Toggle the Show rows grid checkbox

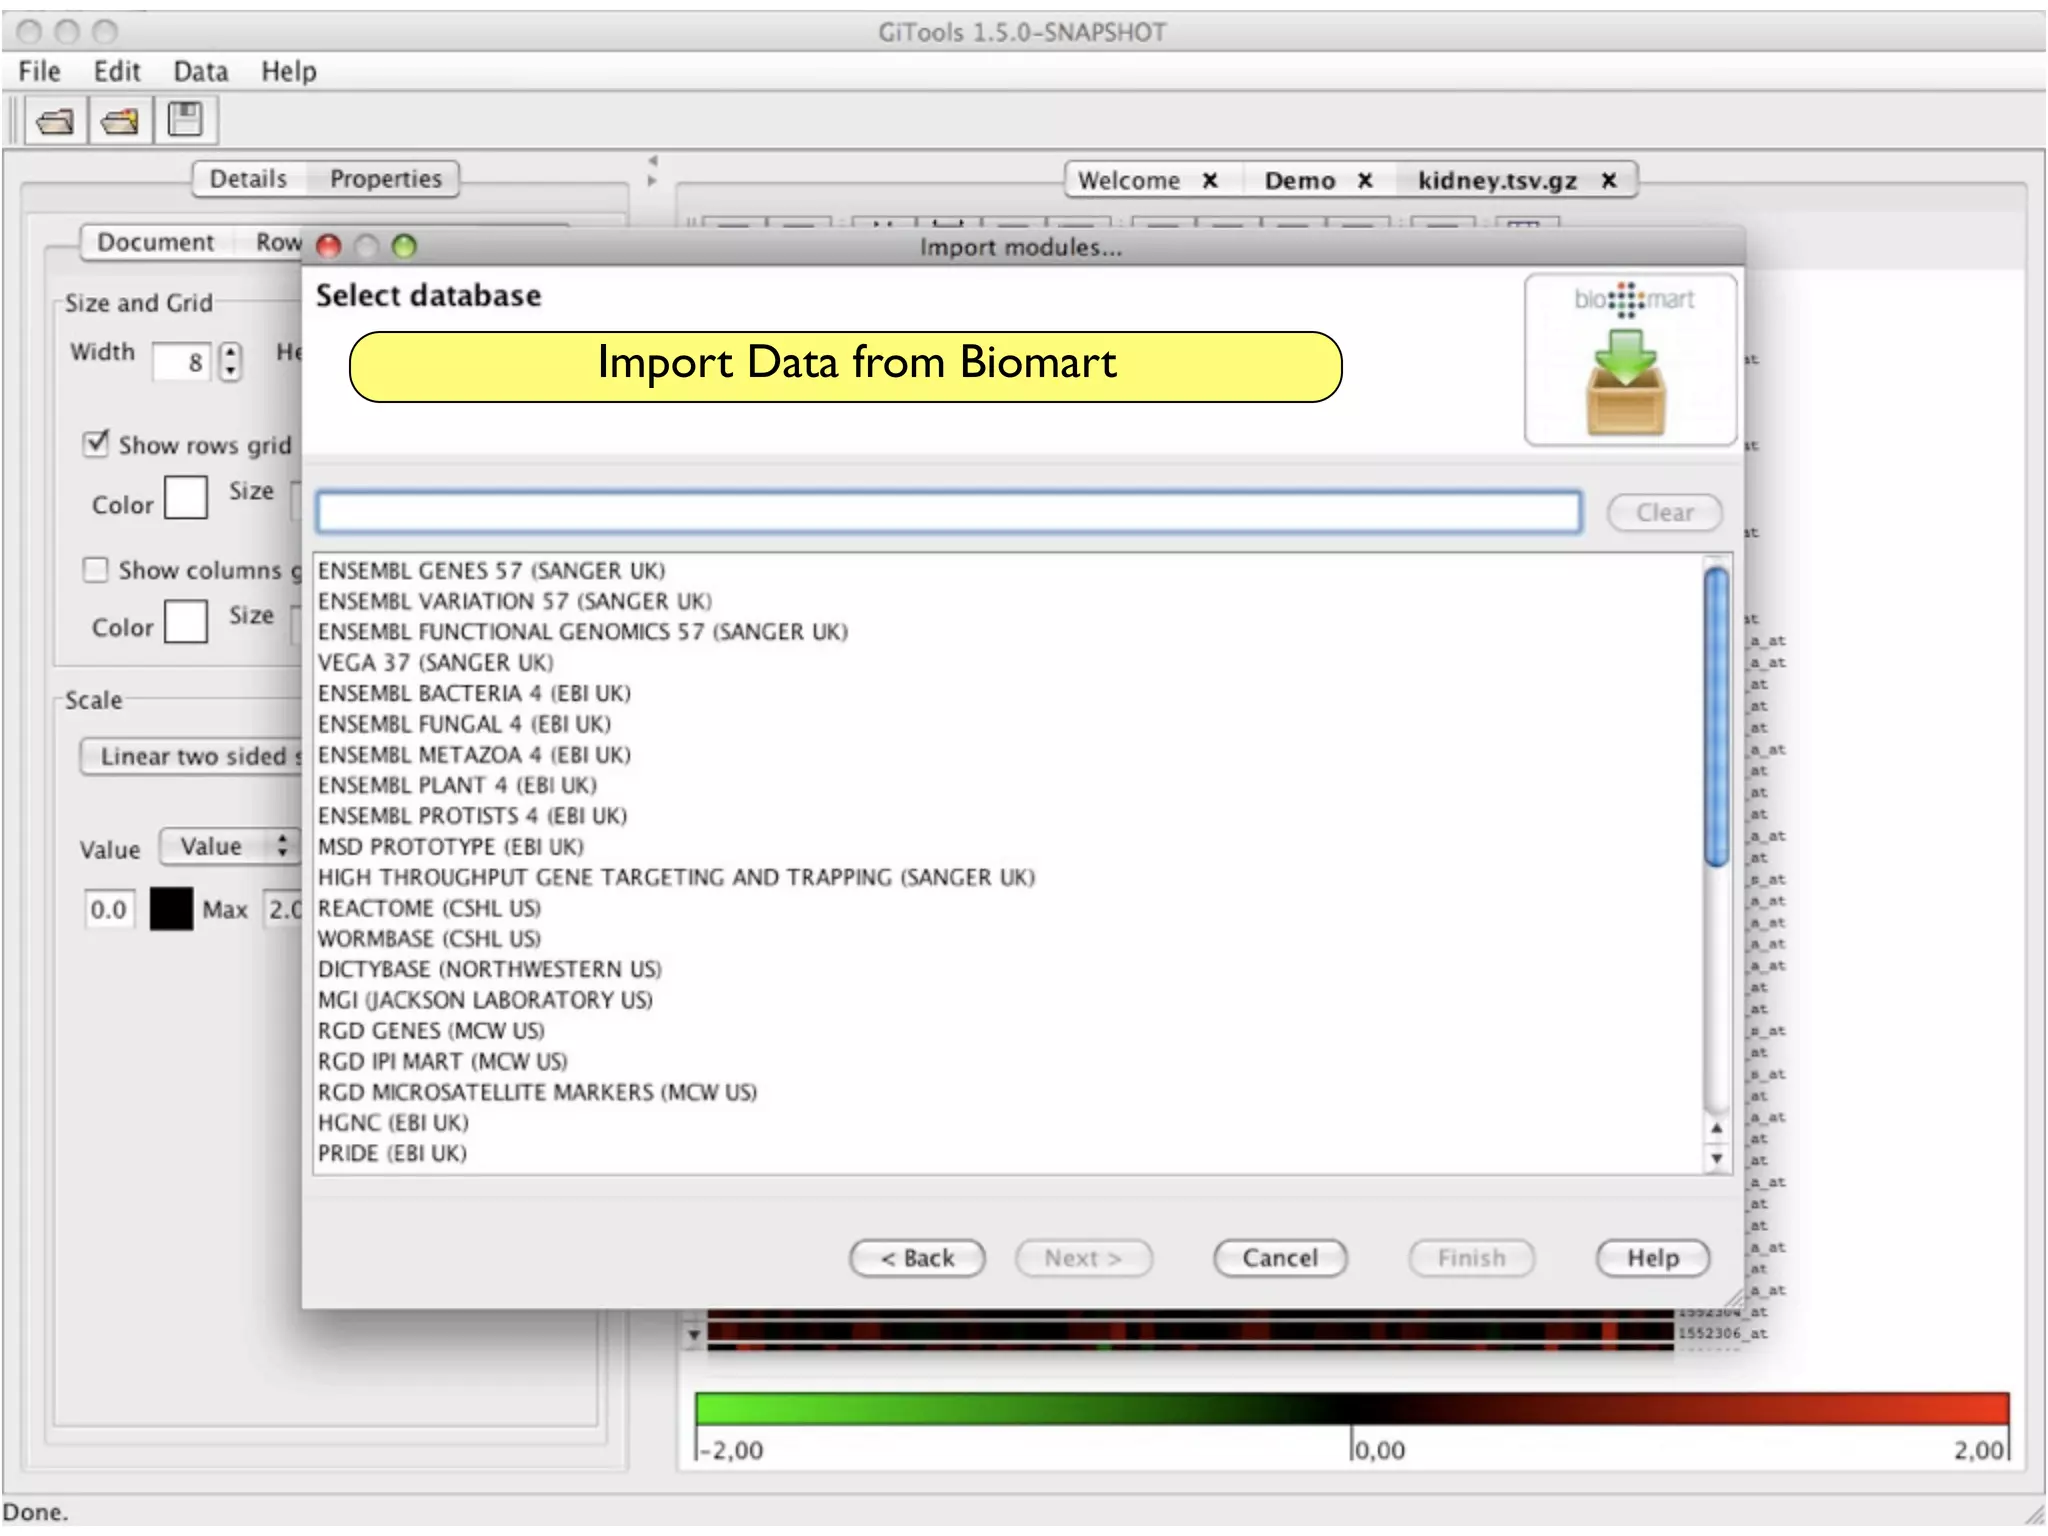[96, 443]
